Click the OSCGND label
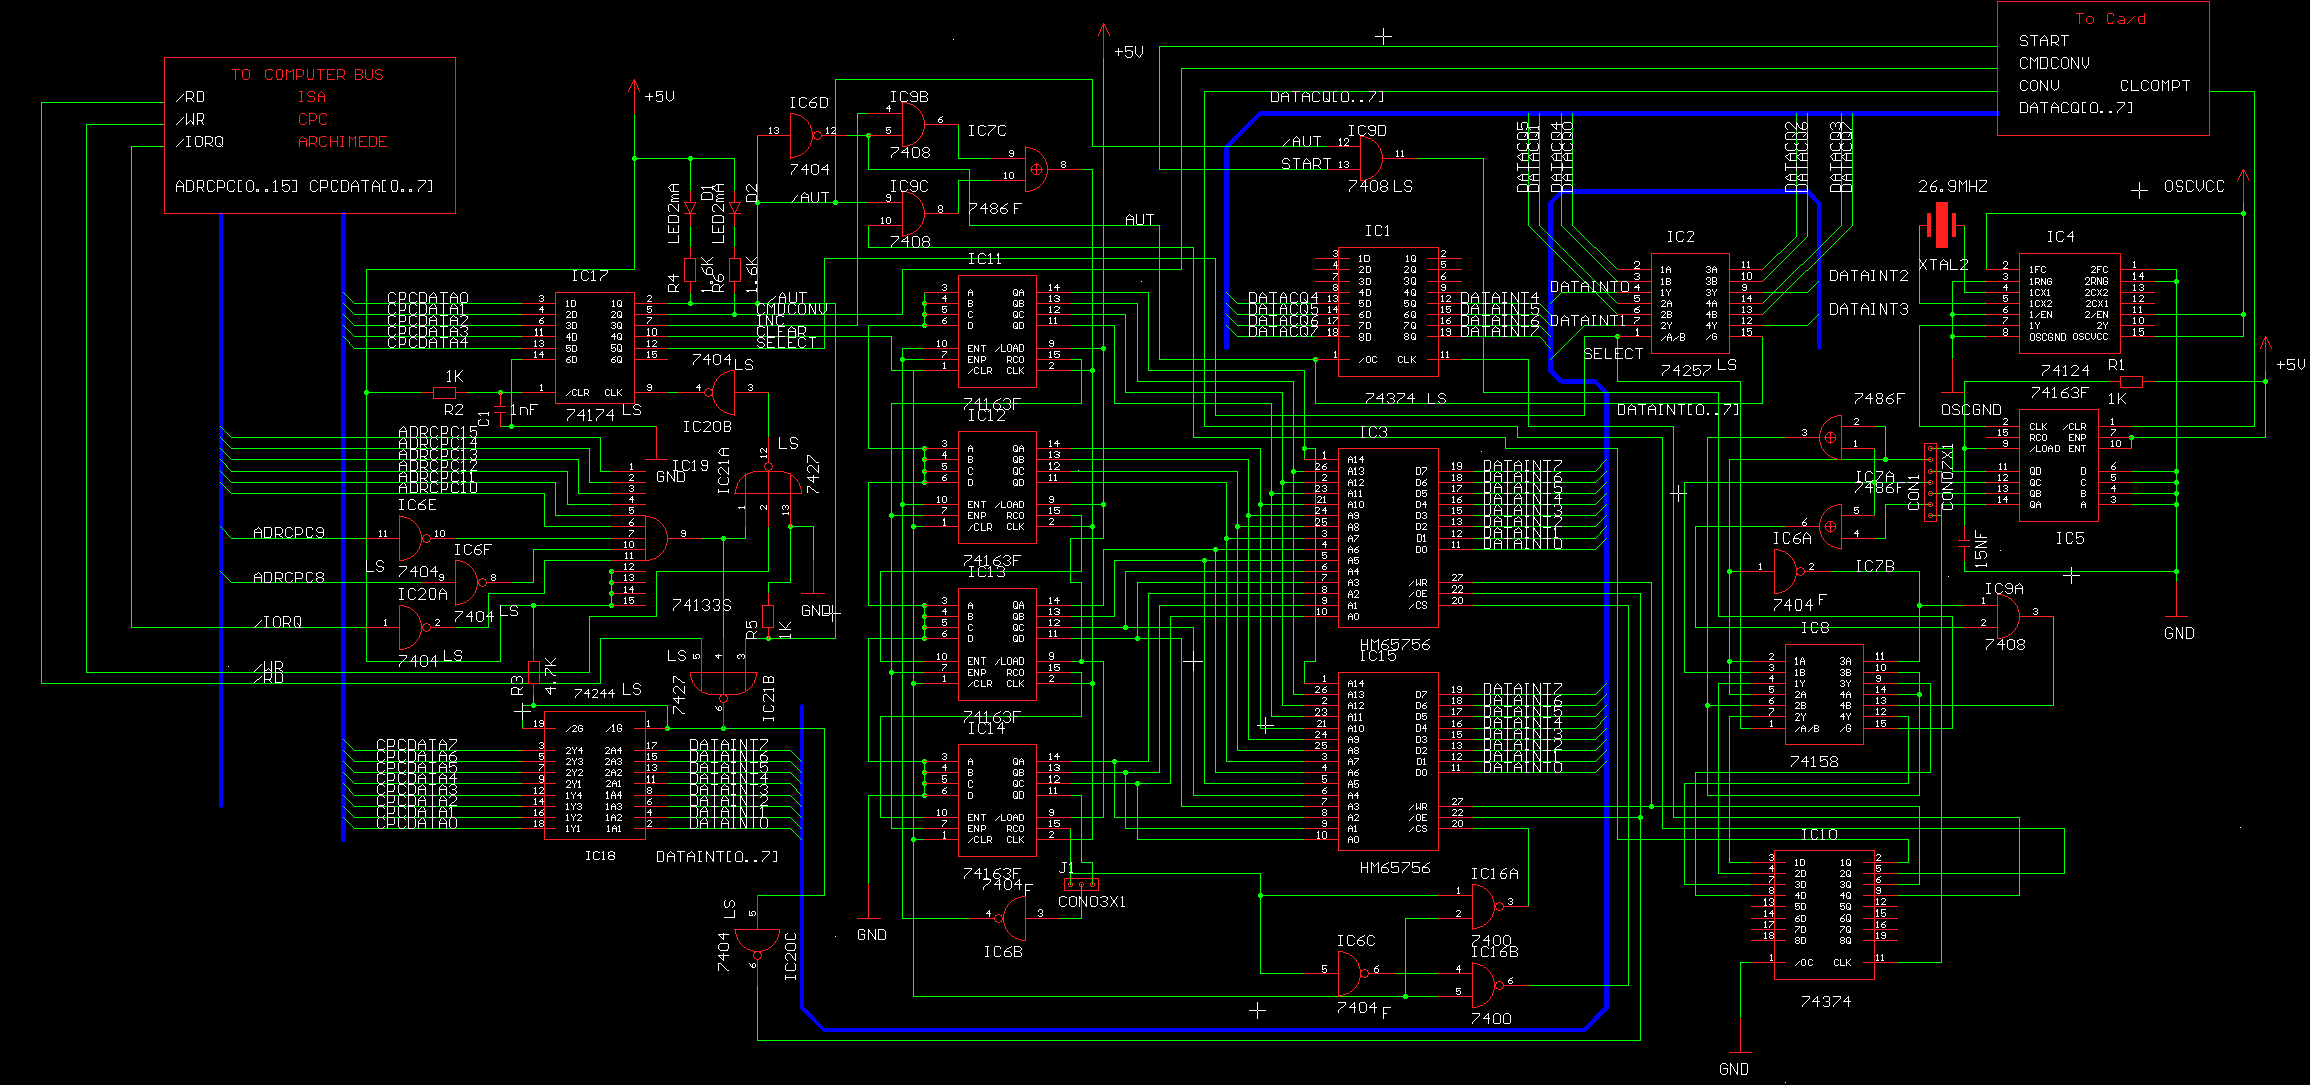 point(1971,409)
